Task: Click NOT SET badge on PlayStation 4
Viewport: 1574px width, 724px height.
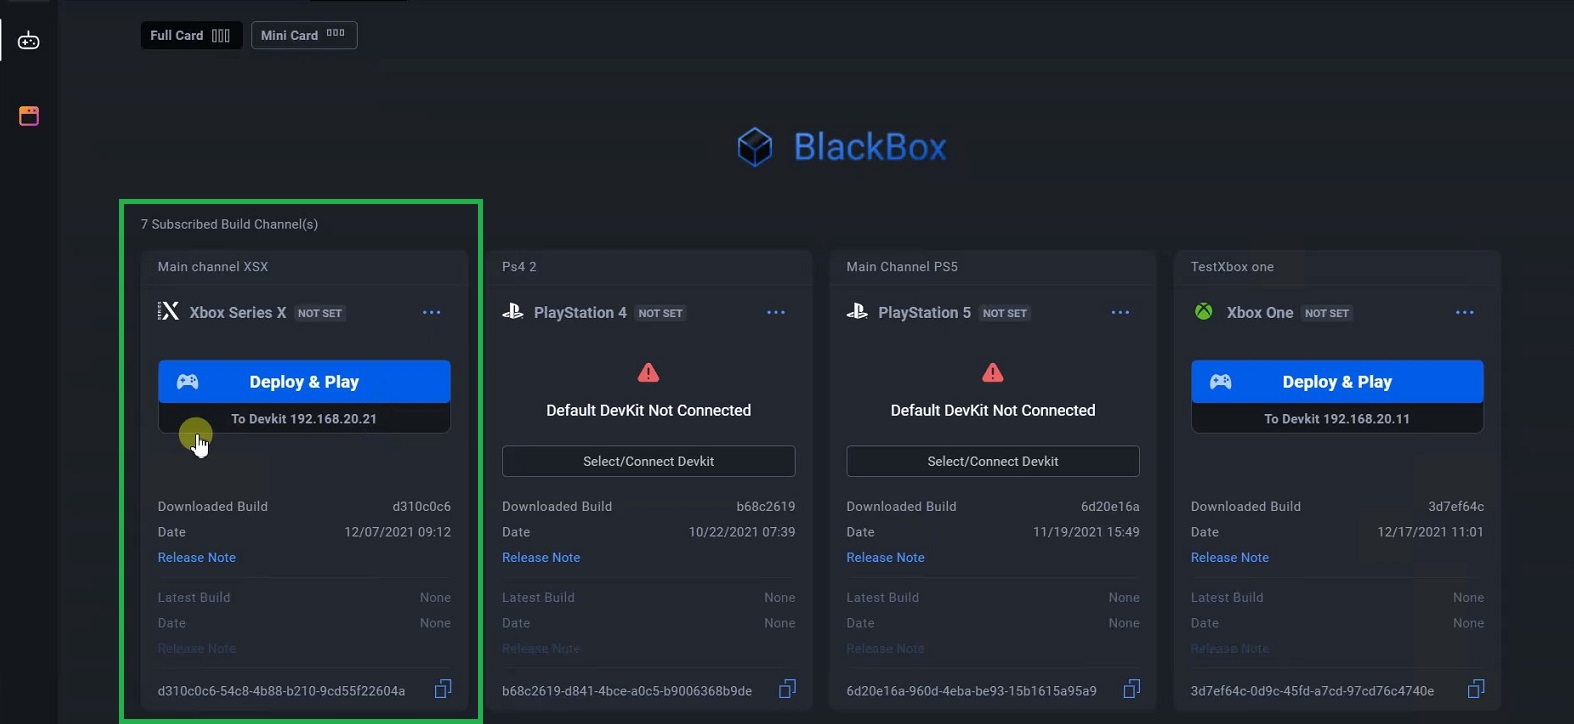Action: pos(661,313)
